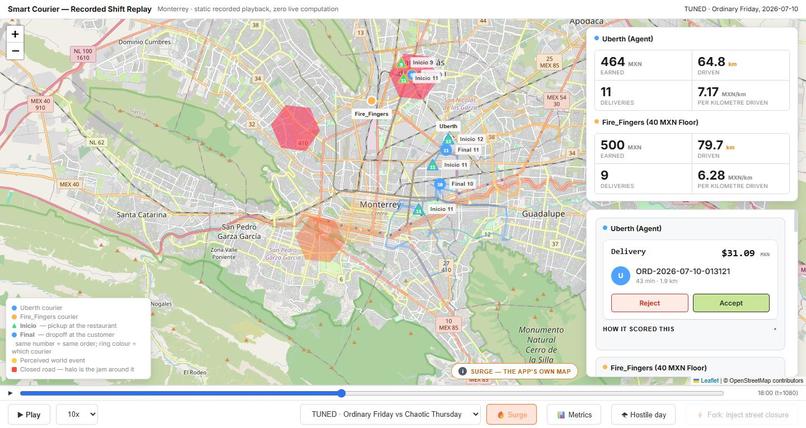The height and width of the screenshot is (428, 806).
Task: Click the Fire_Fingers (40 MXN Floor) stats heading
Action: (x=650, y=122)
